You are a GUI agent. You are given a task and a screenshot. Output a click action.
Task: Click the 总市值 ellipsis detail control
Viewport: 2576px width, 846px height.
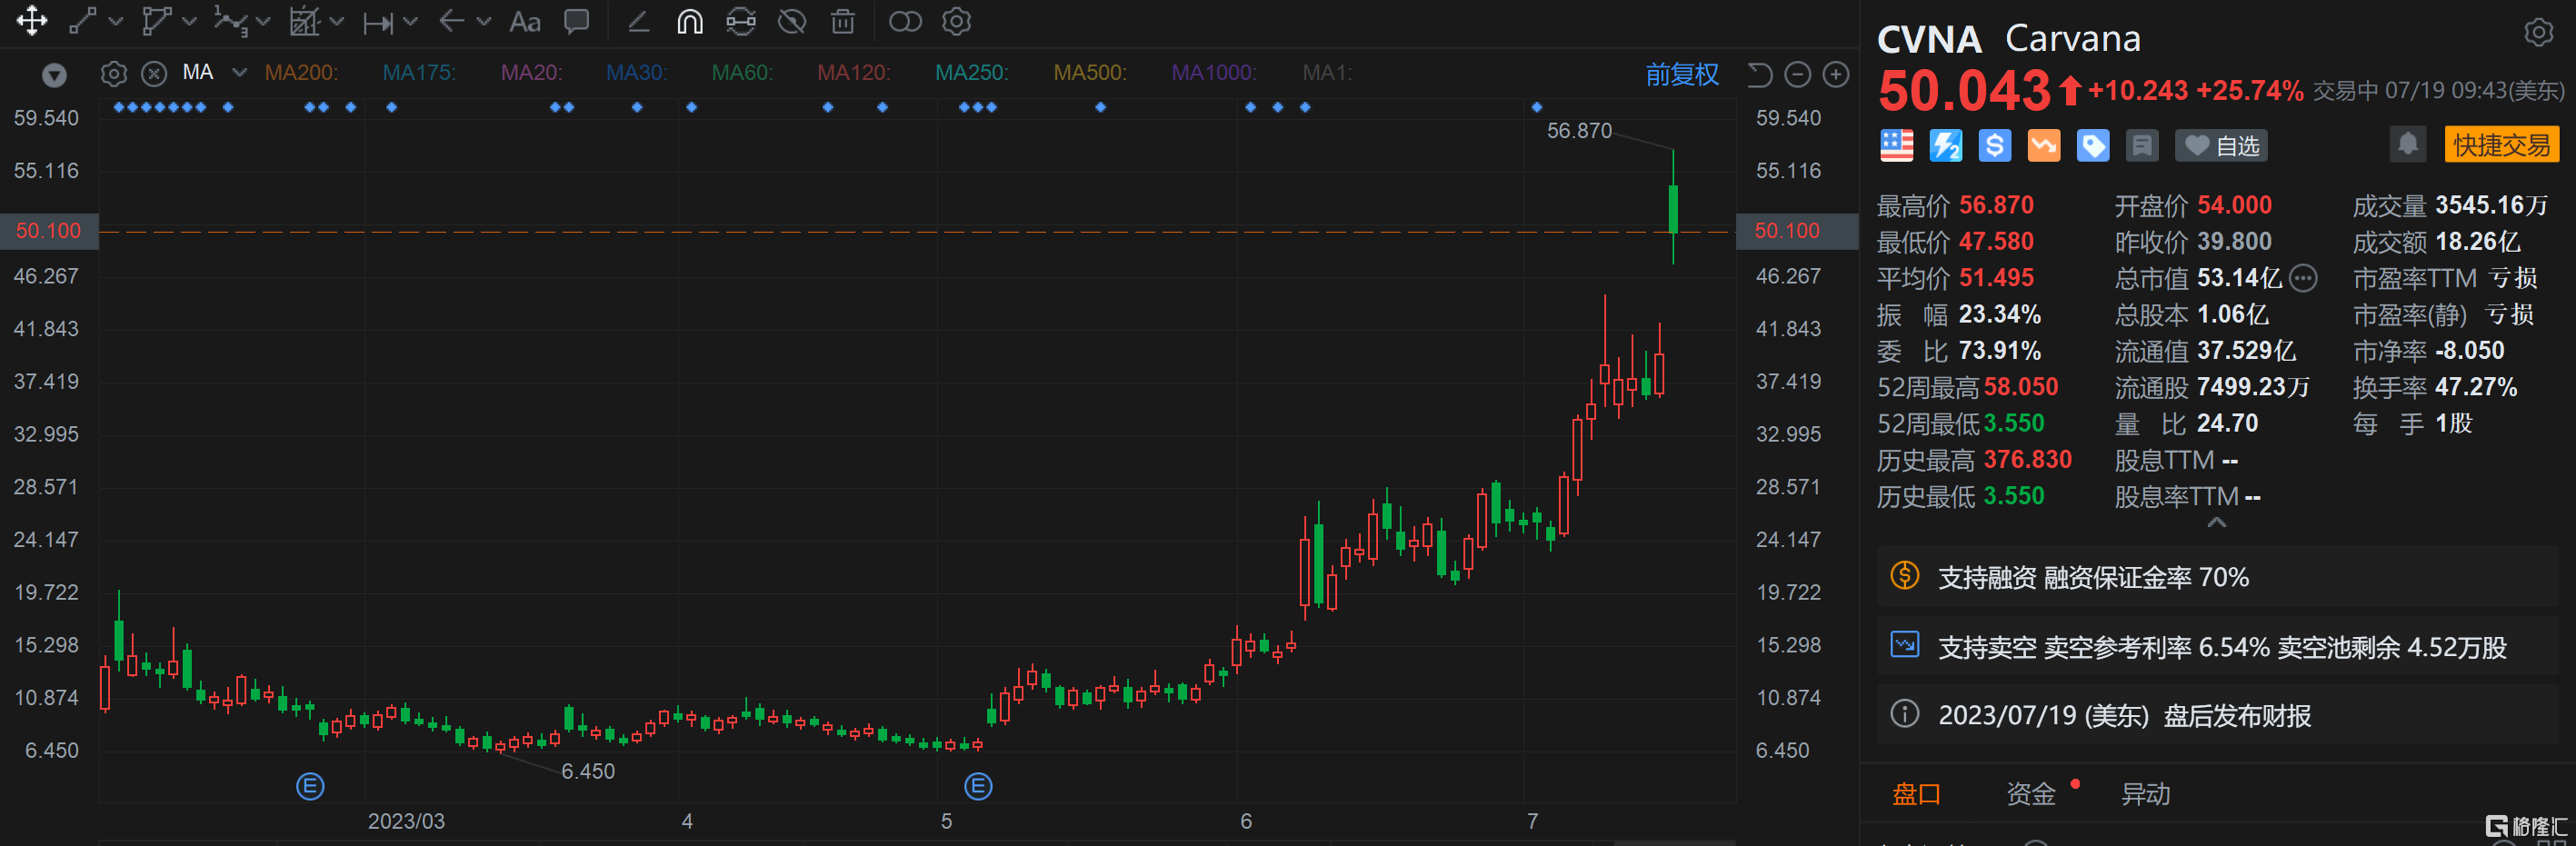[2304, 278]
